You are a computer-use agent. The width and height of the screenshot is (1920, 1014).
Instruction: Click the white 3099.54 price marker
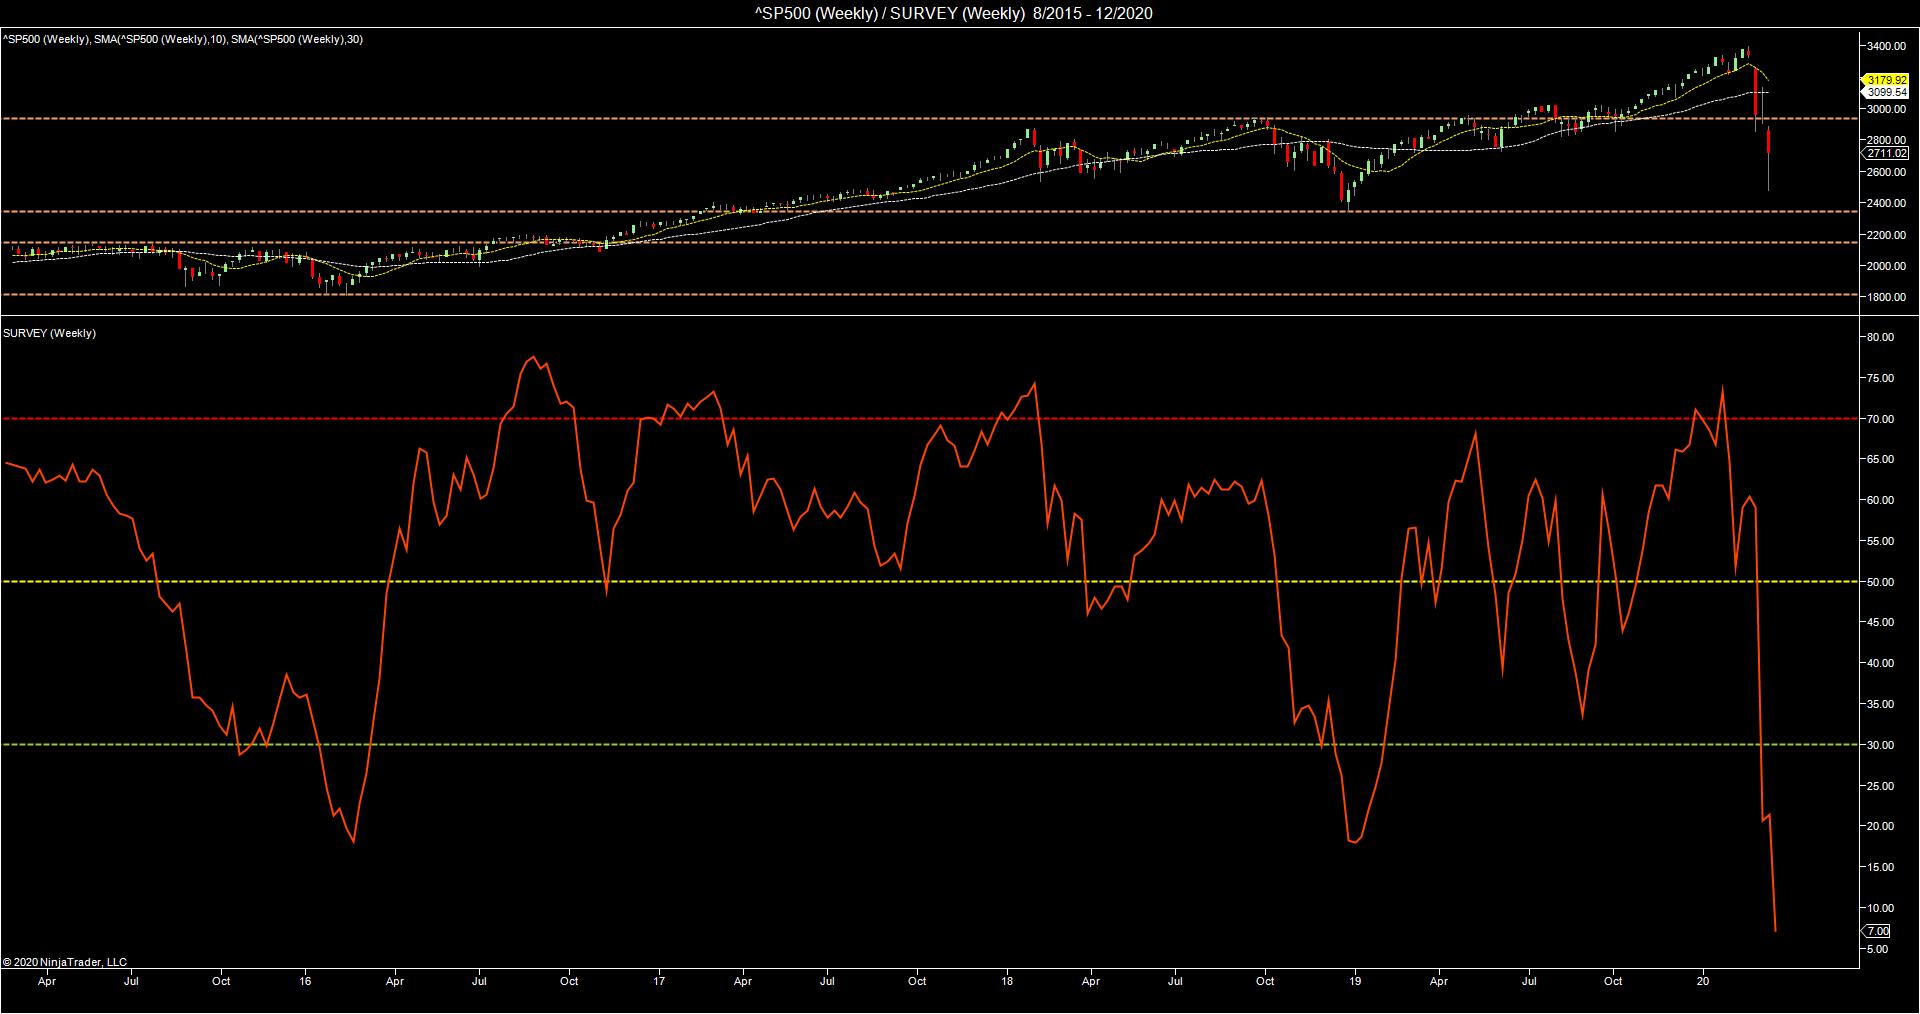pos(1887,92)
